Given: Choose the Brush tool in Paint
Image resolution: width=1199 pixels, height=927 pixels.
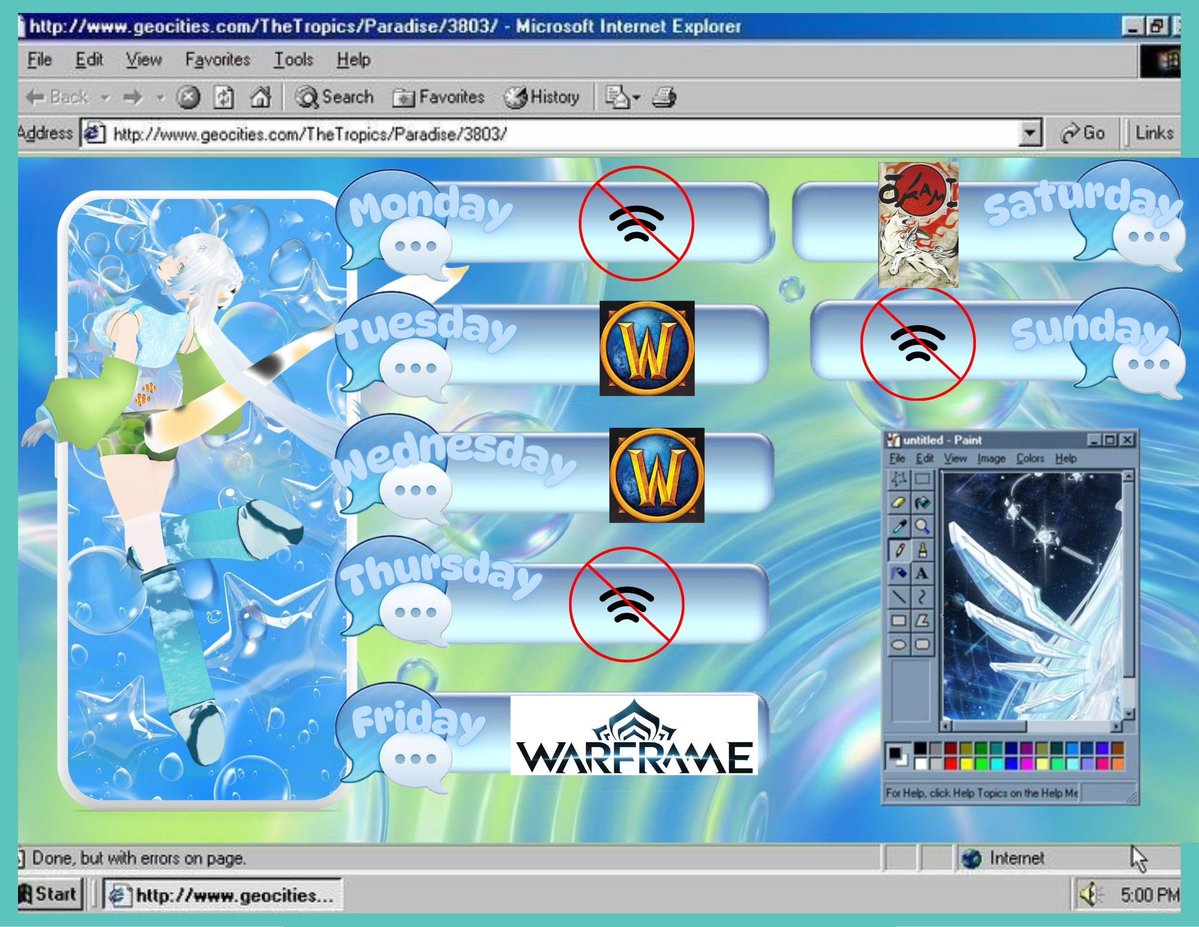Looking at the screenshot, I should [922, 550].
